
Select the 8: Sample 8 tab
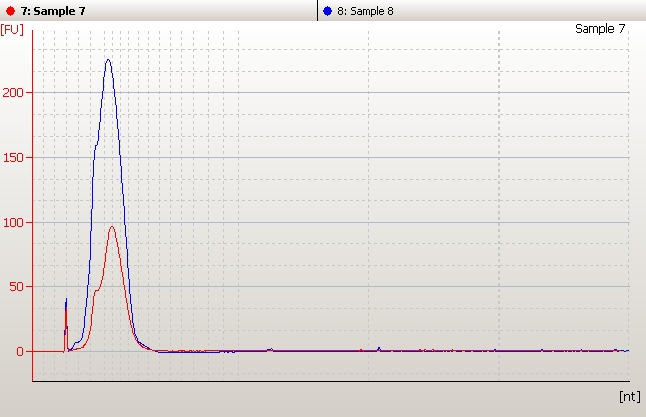point(482,11)
